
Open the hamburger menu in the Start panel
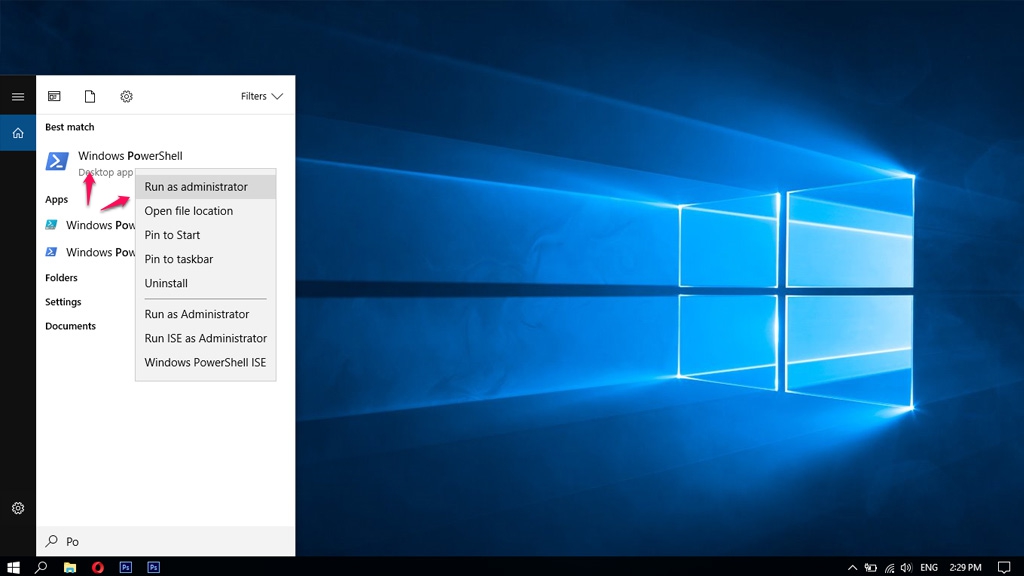coord(18,97)
